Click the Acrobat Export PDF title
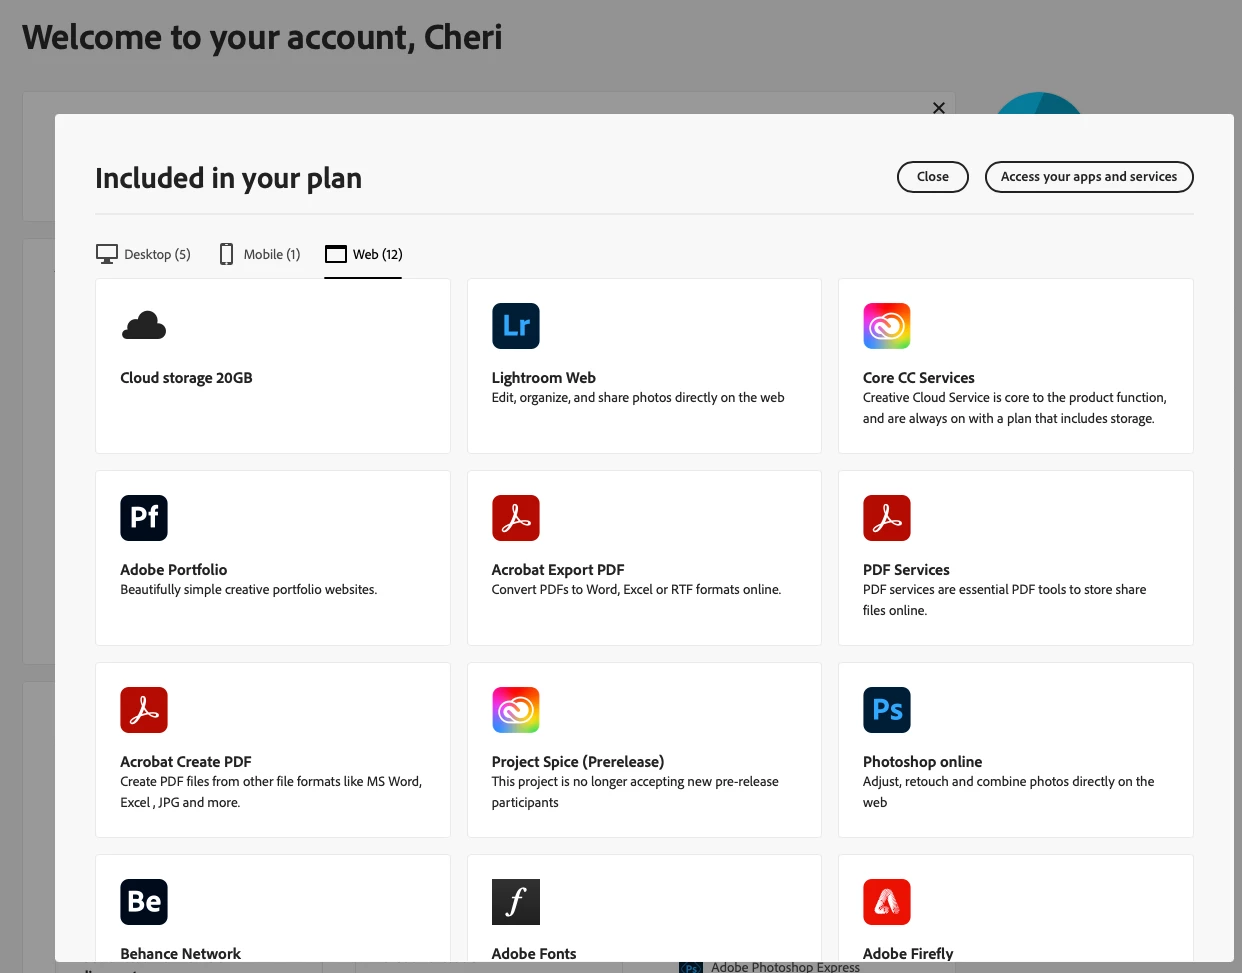1242x973 pixels. click(x=558, y=570)
